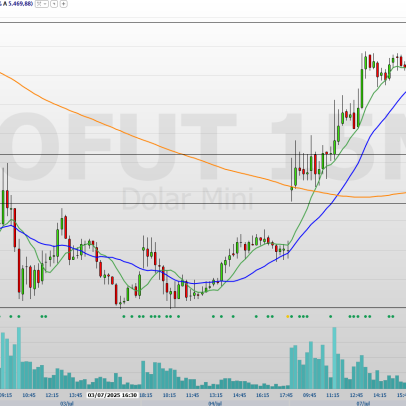Click the 14:45 time axis label
The image size is (406, 406).
click(239, 395)
